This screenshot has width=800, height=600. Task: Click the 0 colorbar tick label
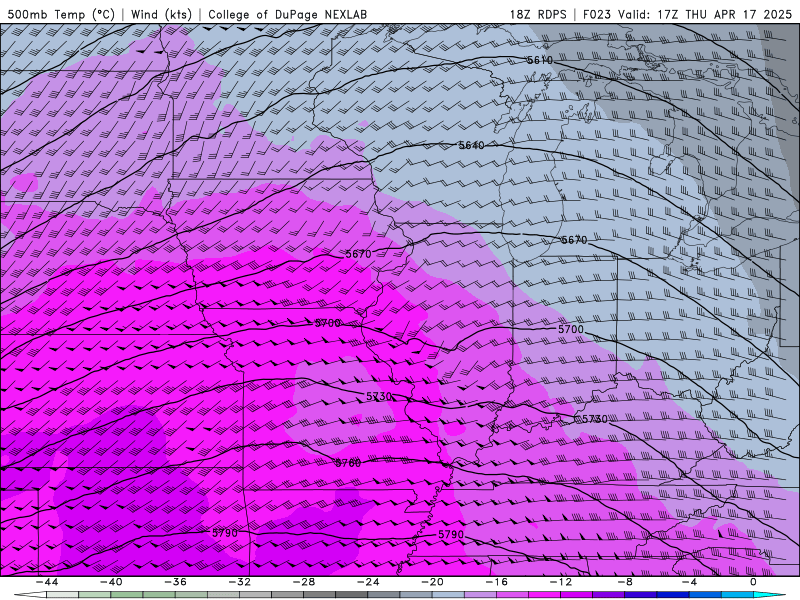click(754, 582)
